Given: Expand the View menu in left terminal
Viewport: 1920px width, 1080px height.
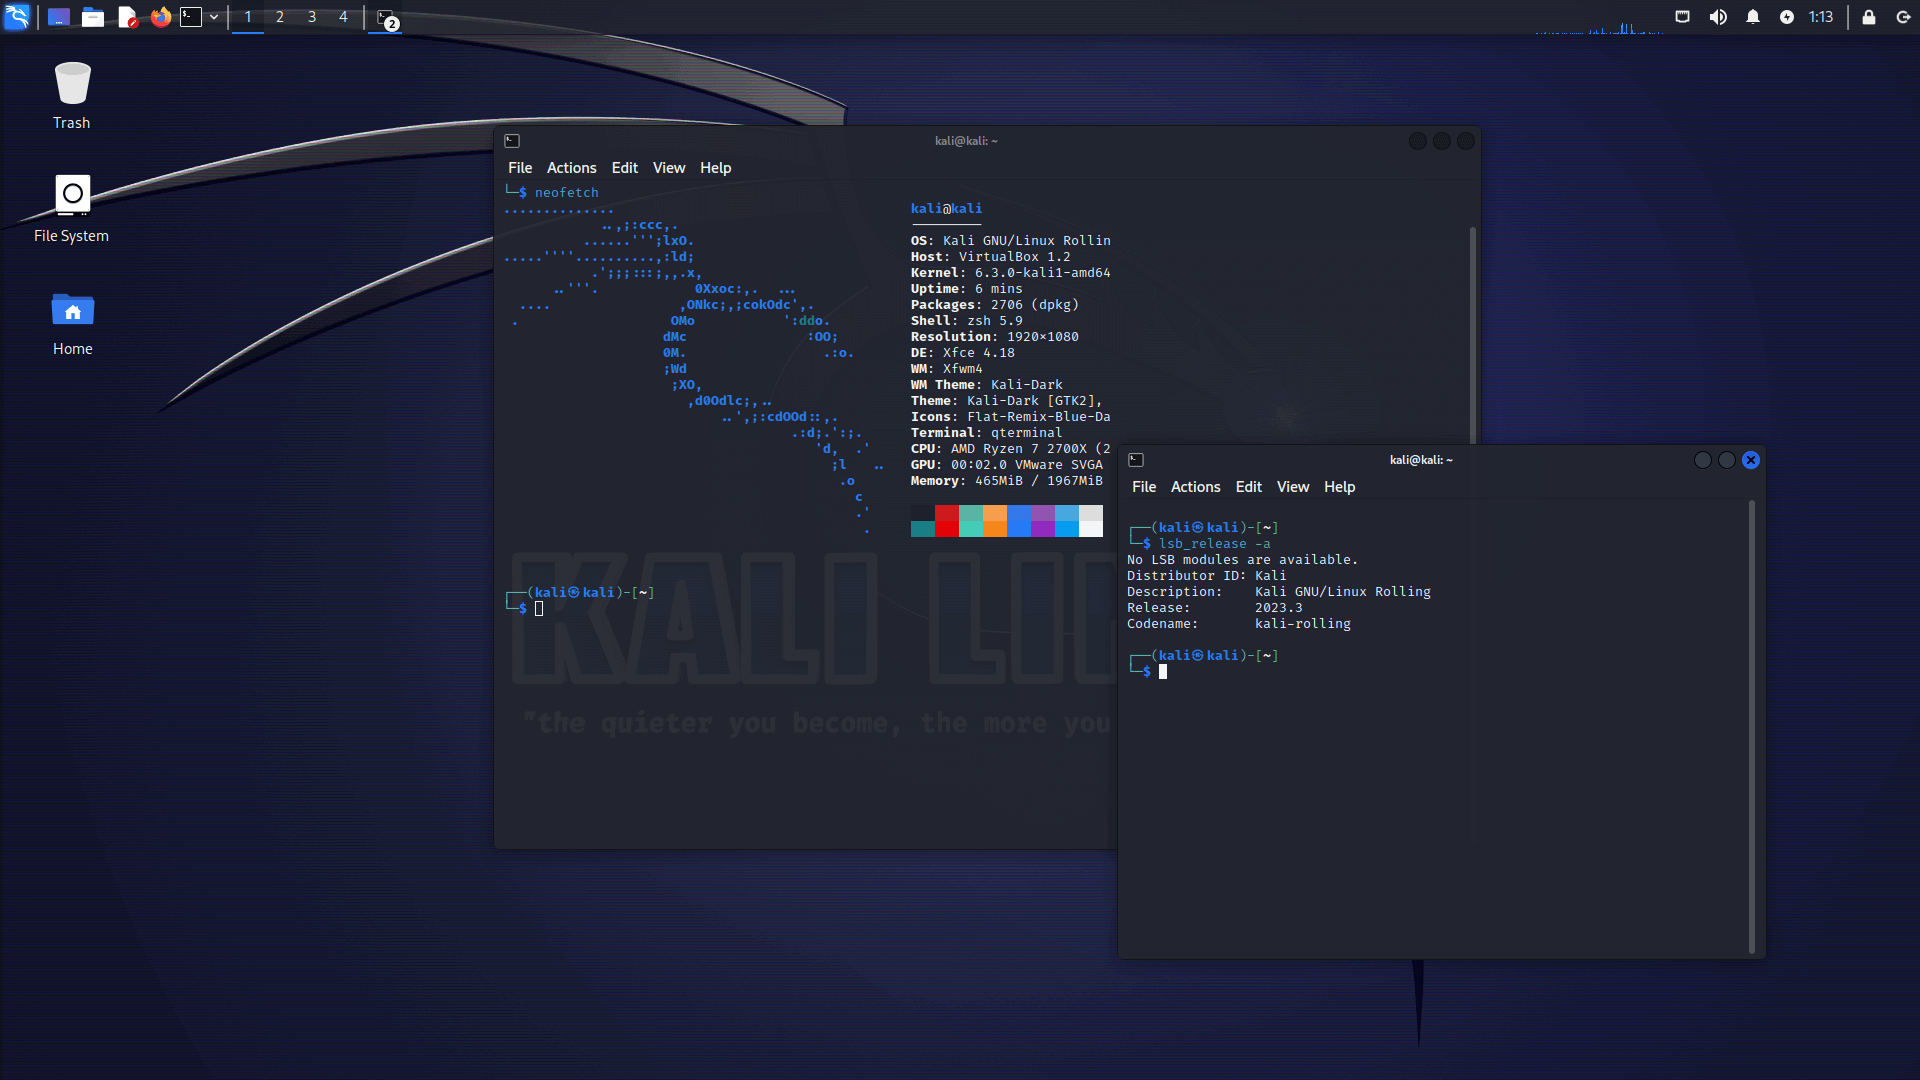Looking at the screenshot, I should pos(667,167).
